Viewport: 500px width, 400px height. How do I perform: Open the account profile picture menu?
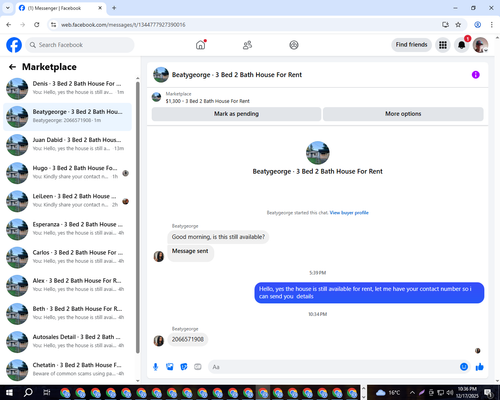pos(480,45)
